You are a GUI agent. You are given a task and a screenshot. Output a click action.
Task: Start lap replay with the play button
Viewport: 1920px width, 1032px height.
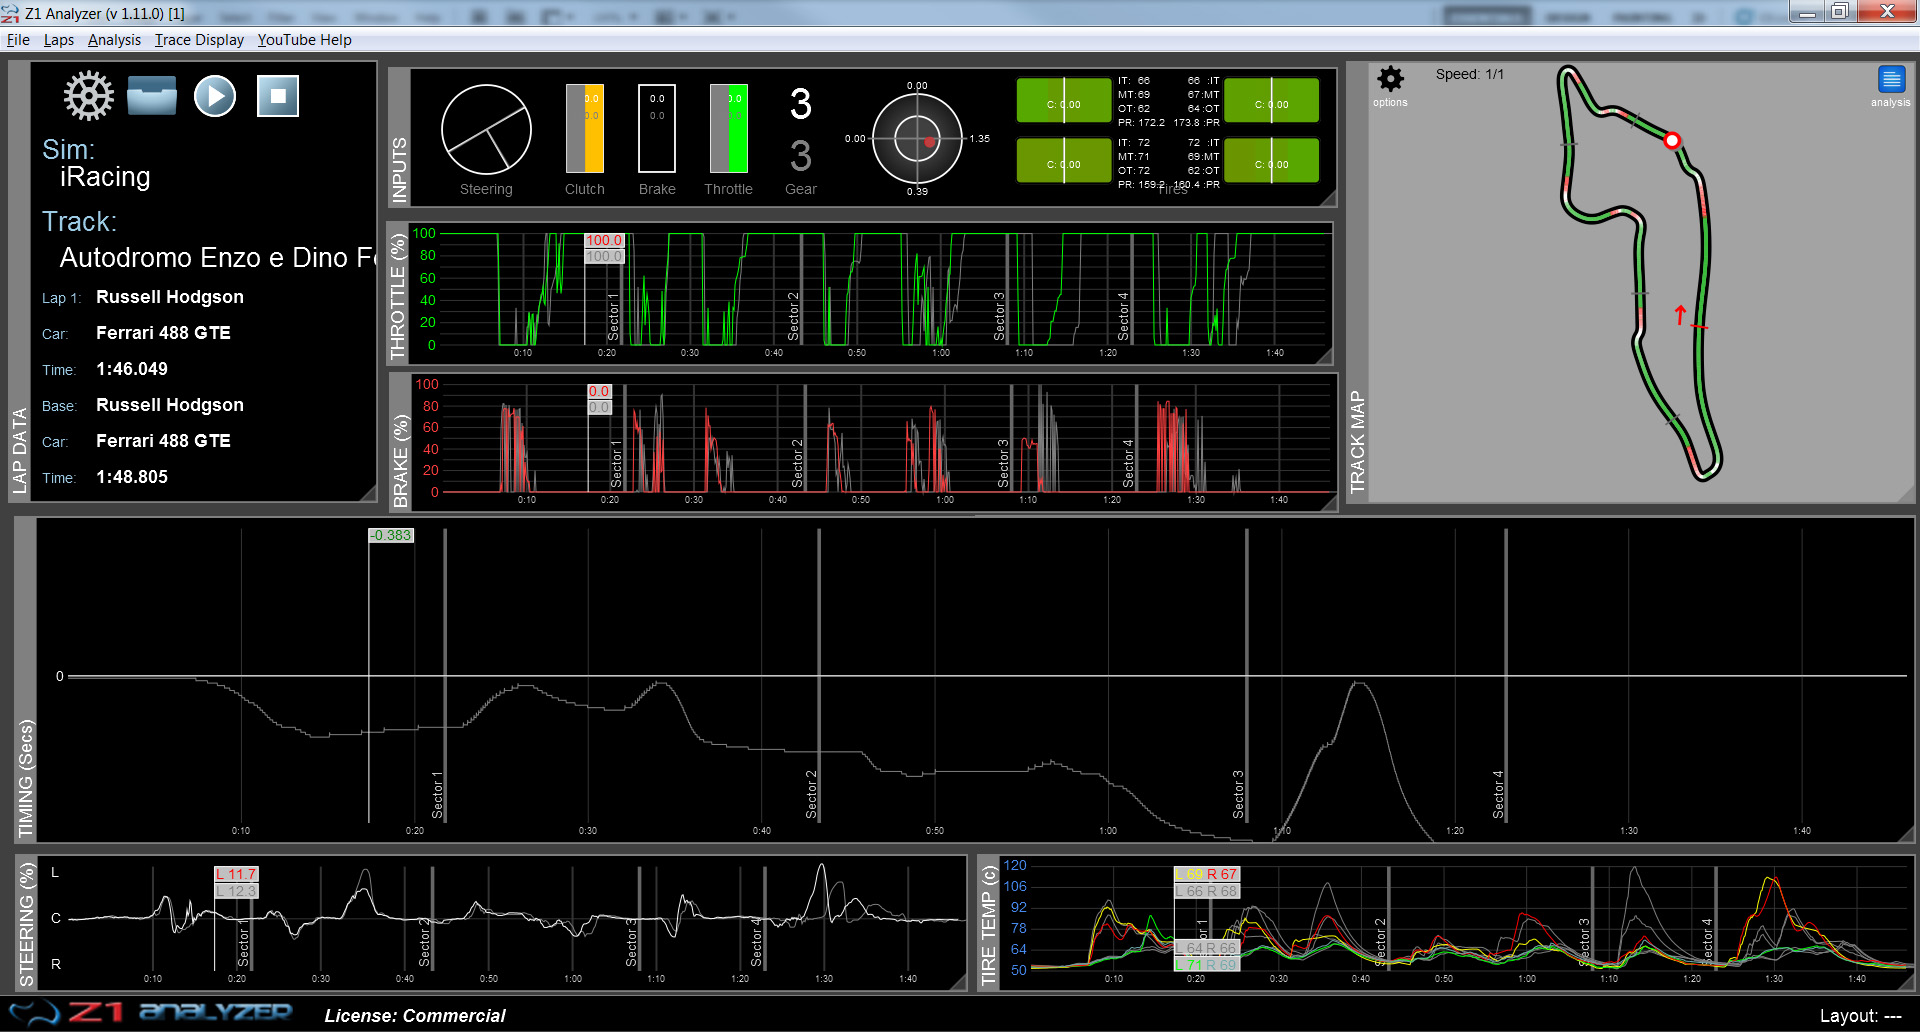click(x=215, y=96)
